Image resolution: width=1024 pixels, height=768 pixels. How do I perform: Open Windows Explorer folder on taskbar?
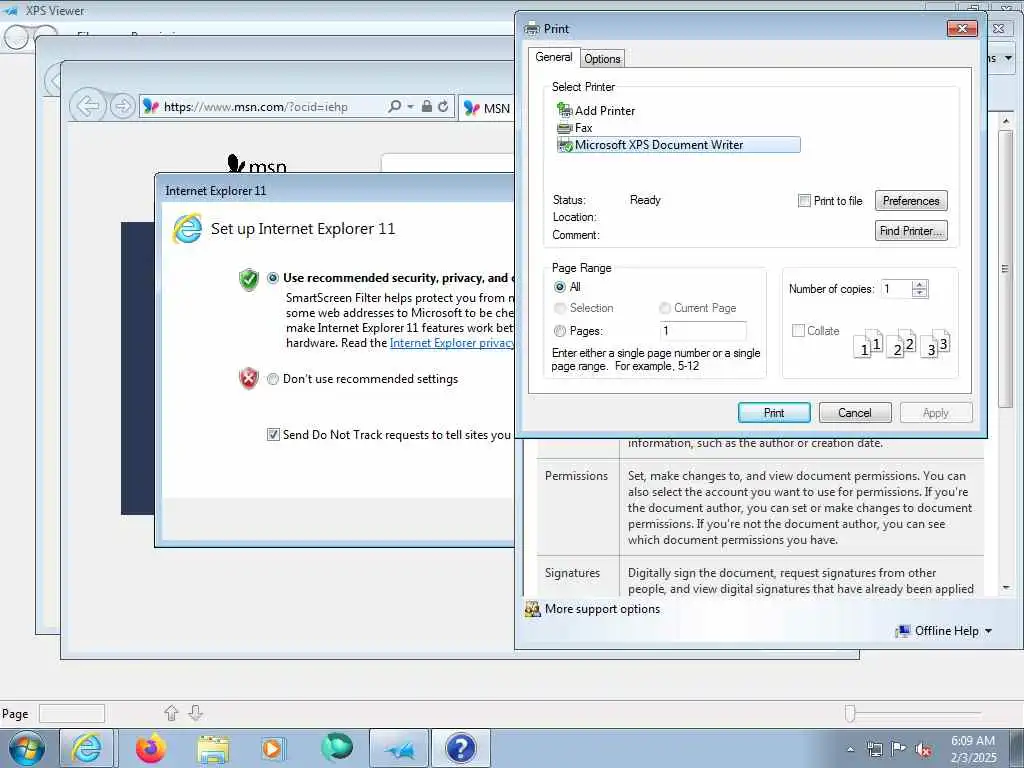[x=213, y=749]
